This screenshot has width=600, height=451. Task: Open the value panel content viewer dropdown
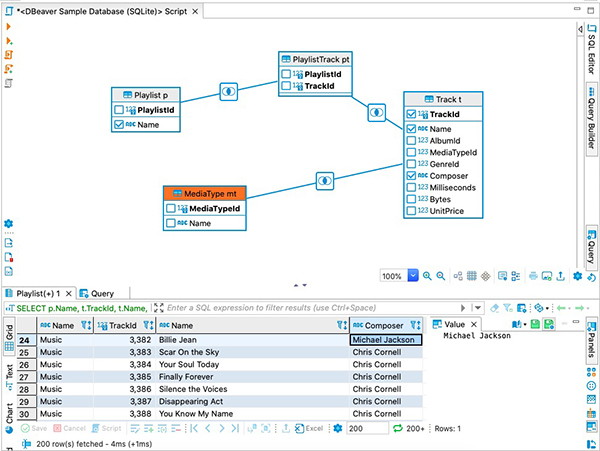point(525,324)
